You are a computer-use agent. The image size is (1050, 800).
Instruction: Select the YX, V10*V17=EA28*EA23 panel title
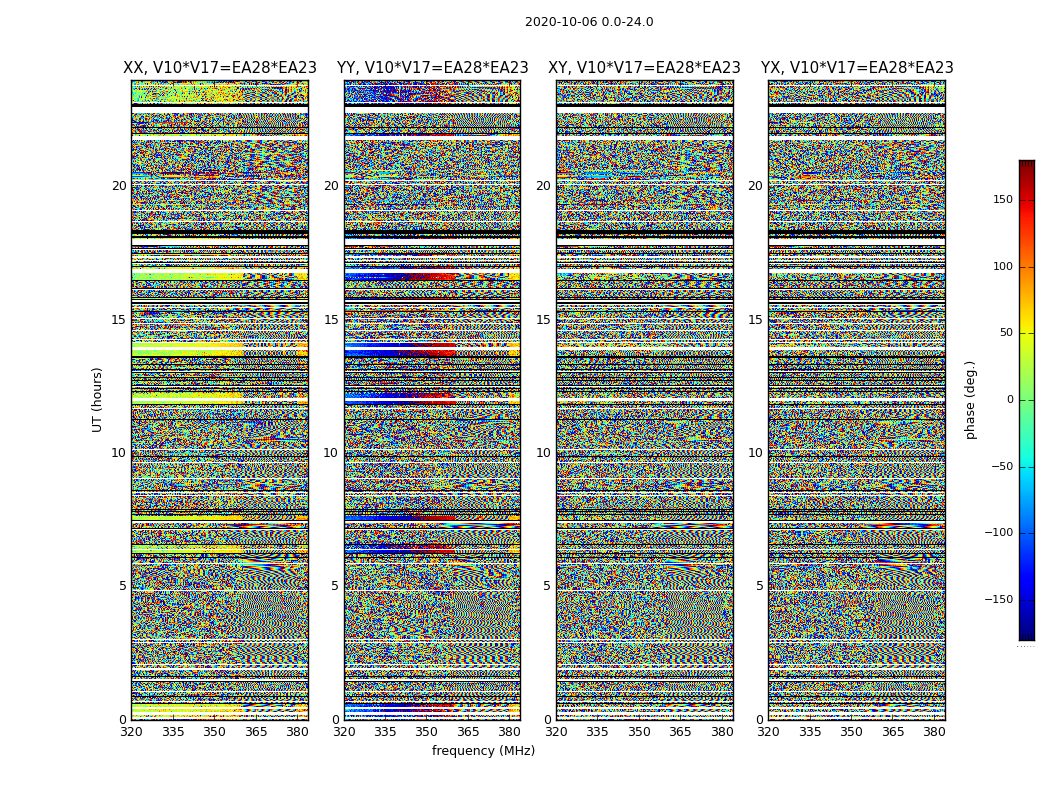(x=856, y=68)
